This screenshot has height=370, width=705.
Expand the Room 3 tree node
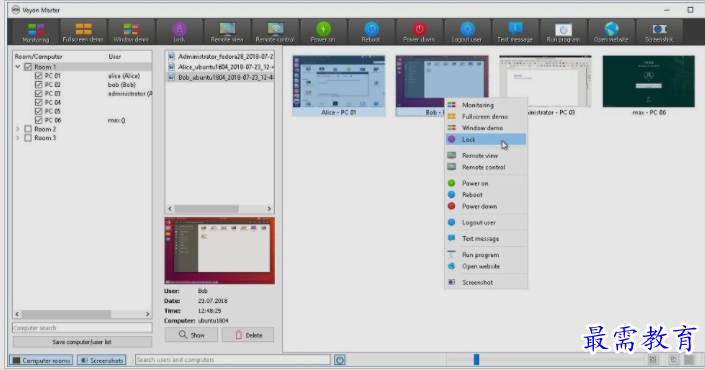click(x=18, y=138)
